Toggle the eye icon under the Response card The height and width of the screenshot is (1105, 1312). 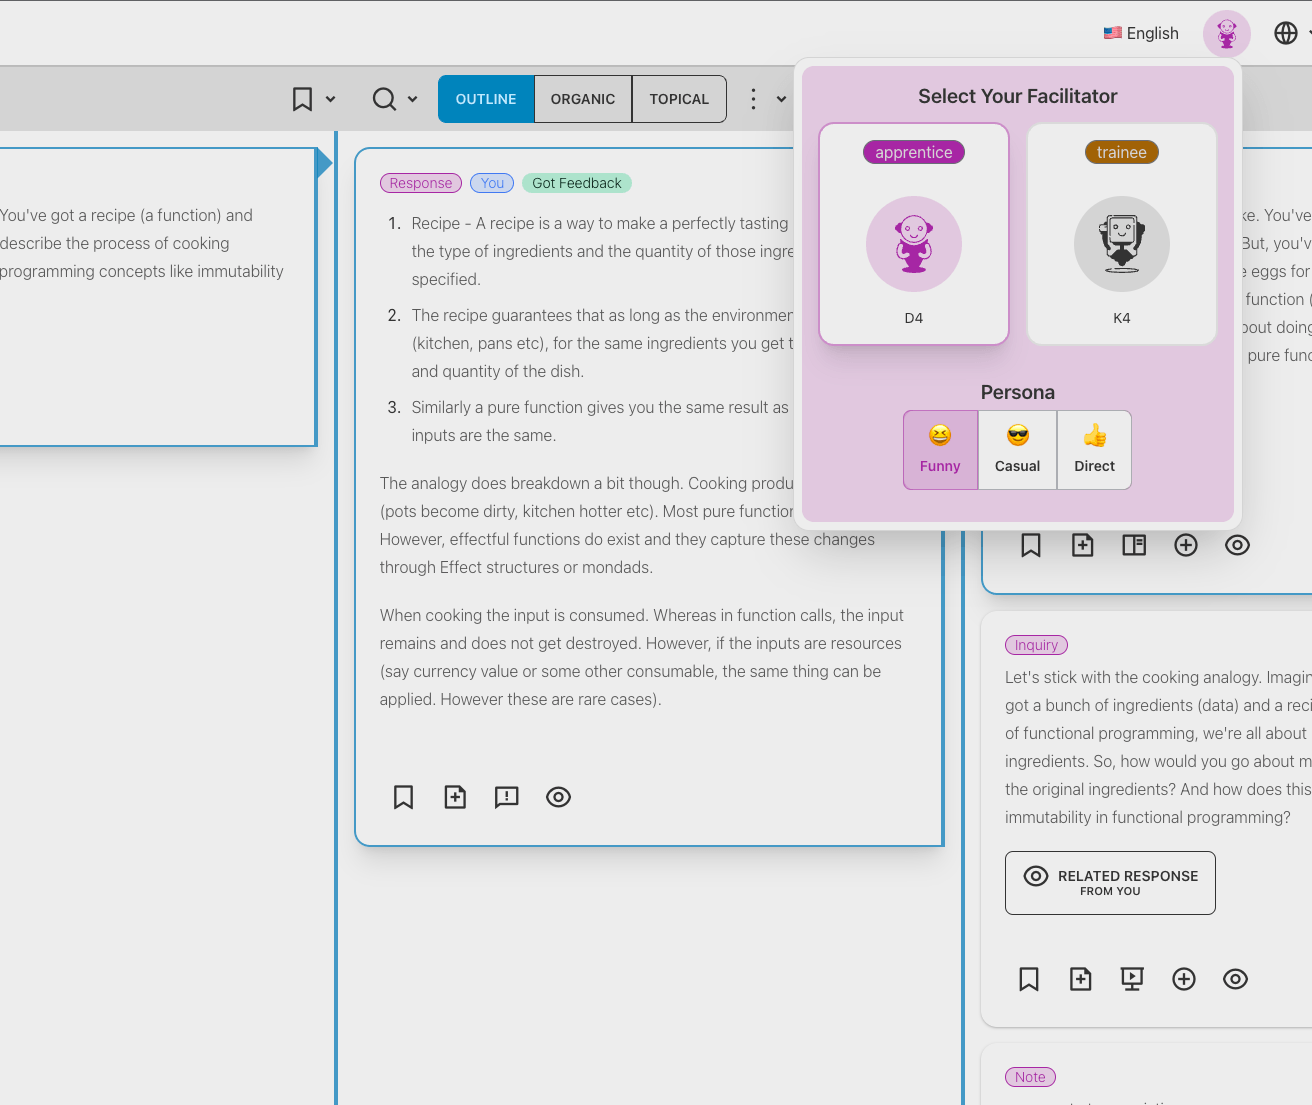558,797
